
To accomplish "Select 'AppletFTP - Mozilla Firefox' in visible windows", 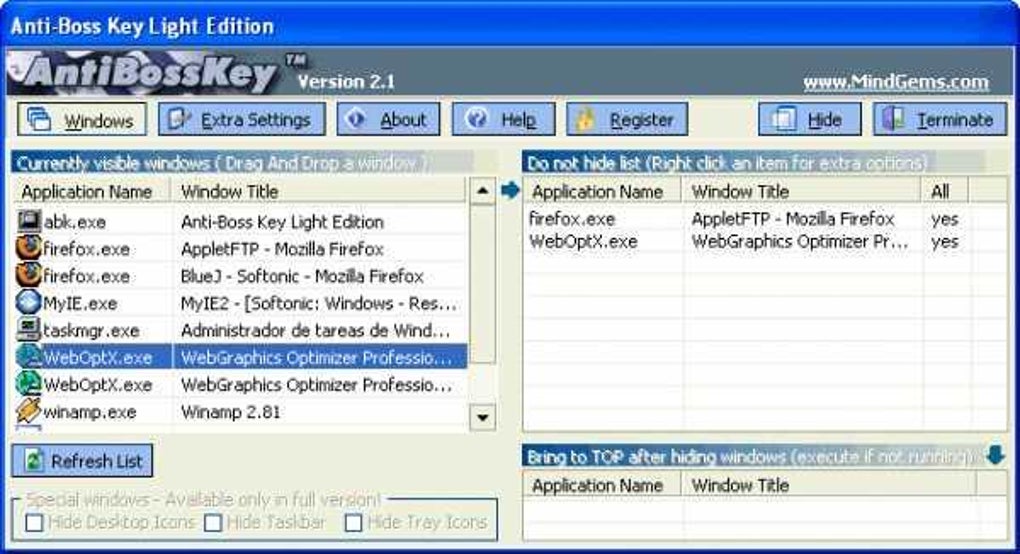I will (x=282, y=249).
